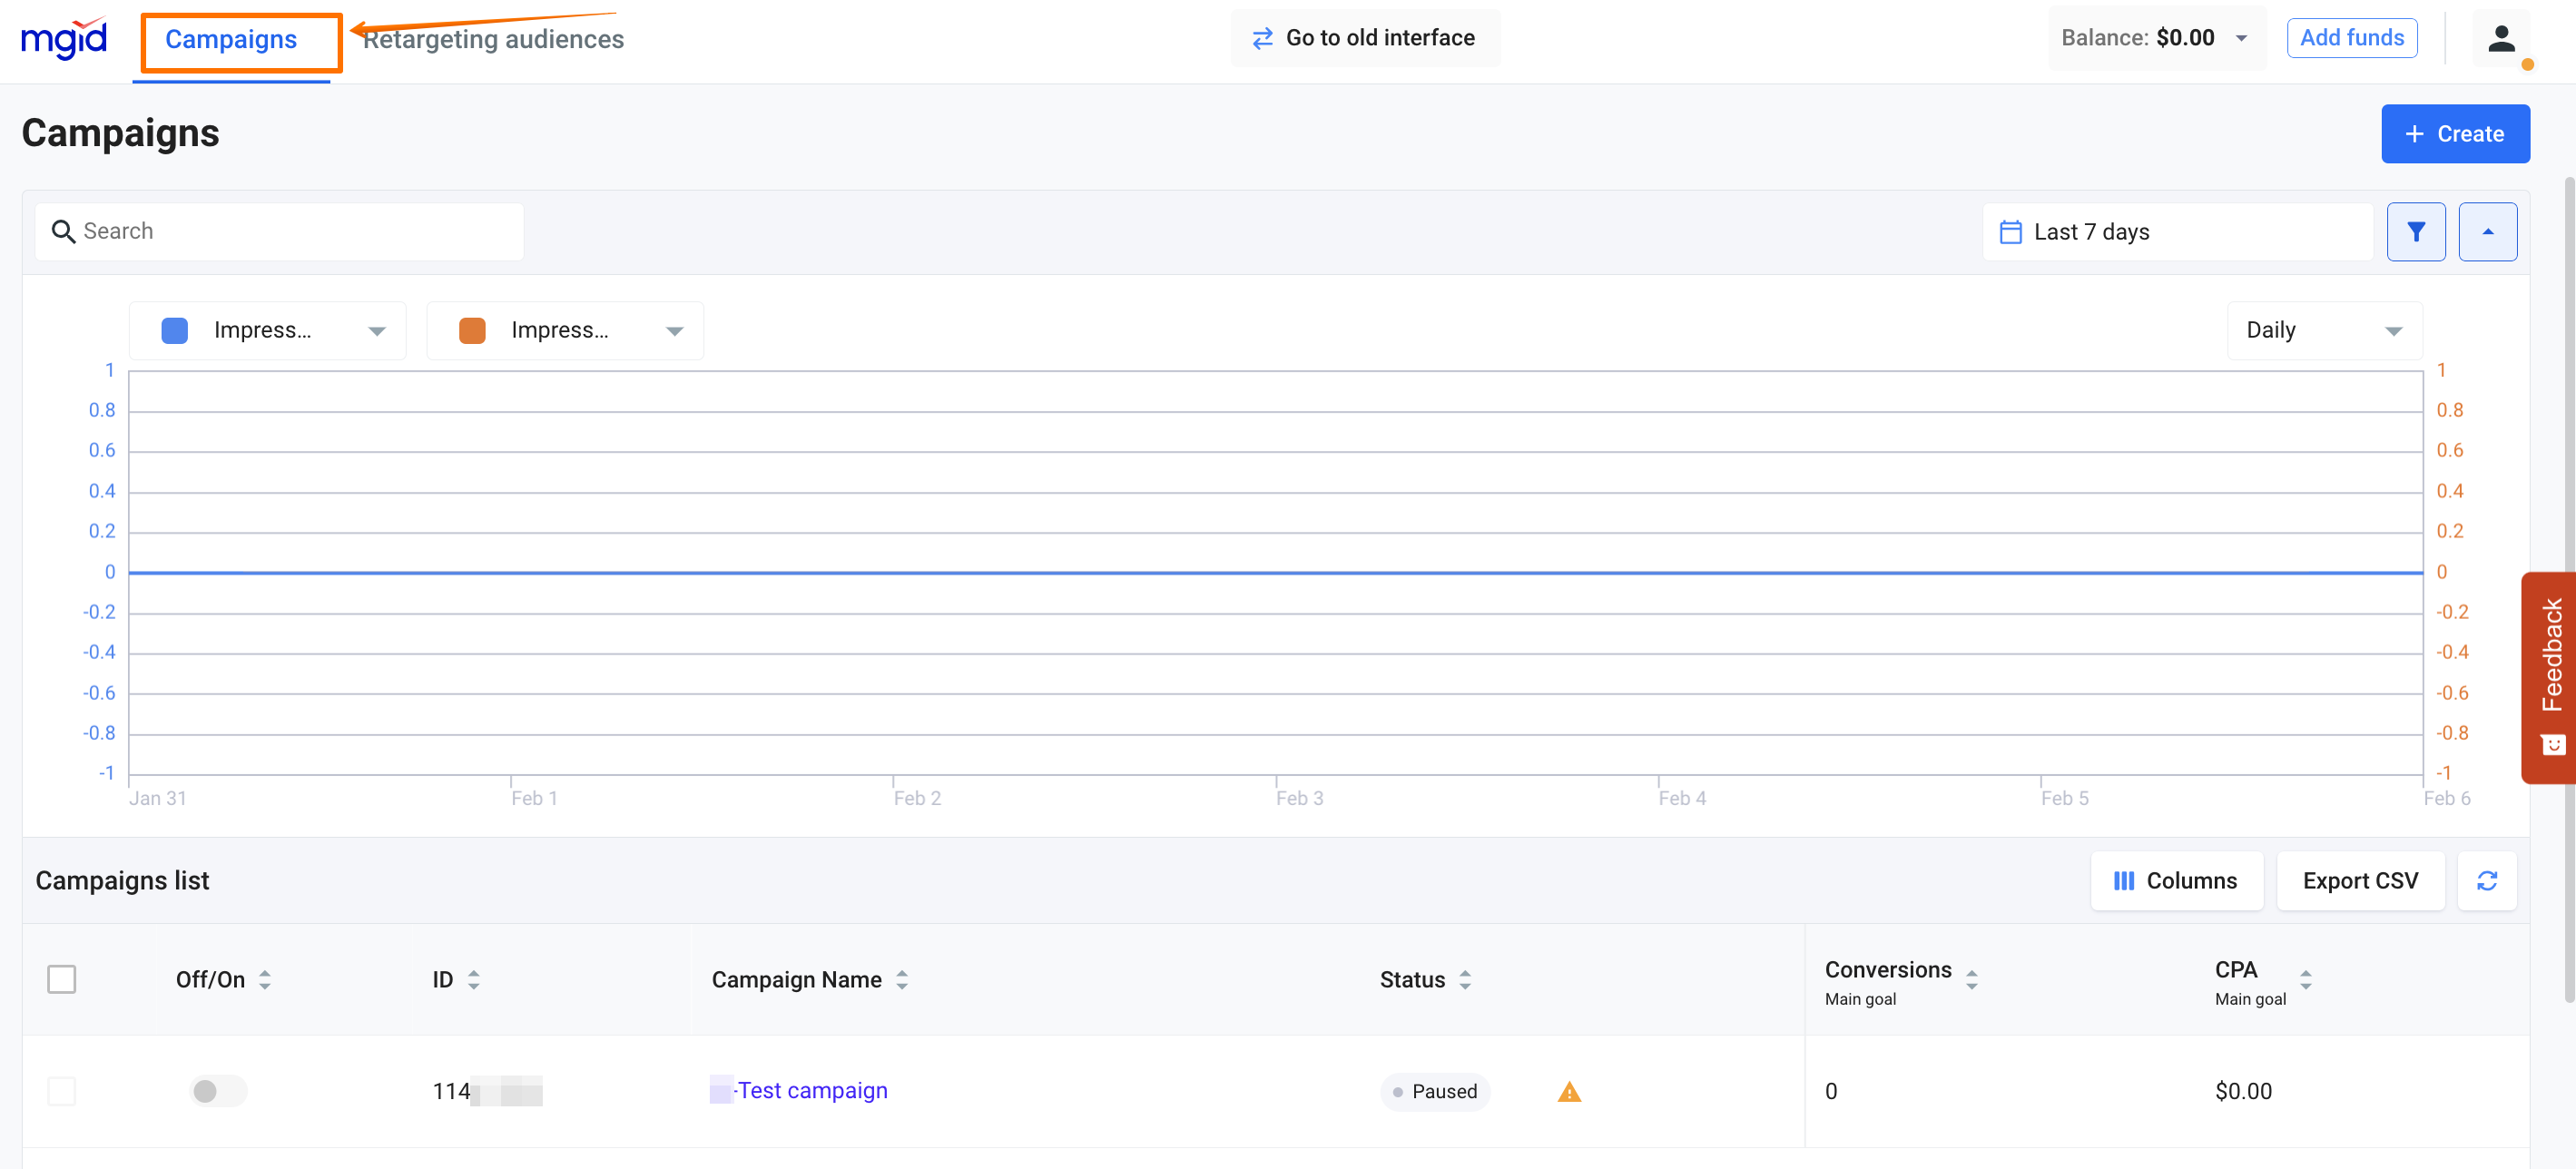Toggle the Test campaign Off/On switch
The width and height of the screenshot is (2576, 1169).
click(218, 1091)
